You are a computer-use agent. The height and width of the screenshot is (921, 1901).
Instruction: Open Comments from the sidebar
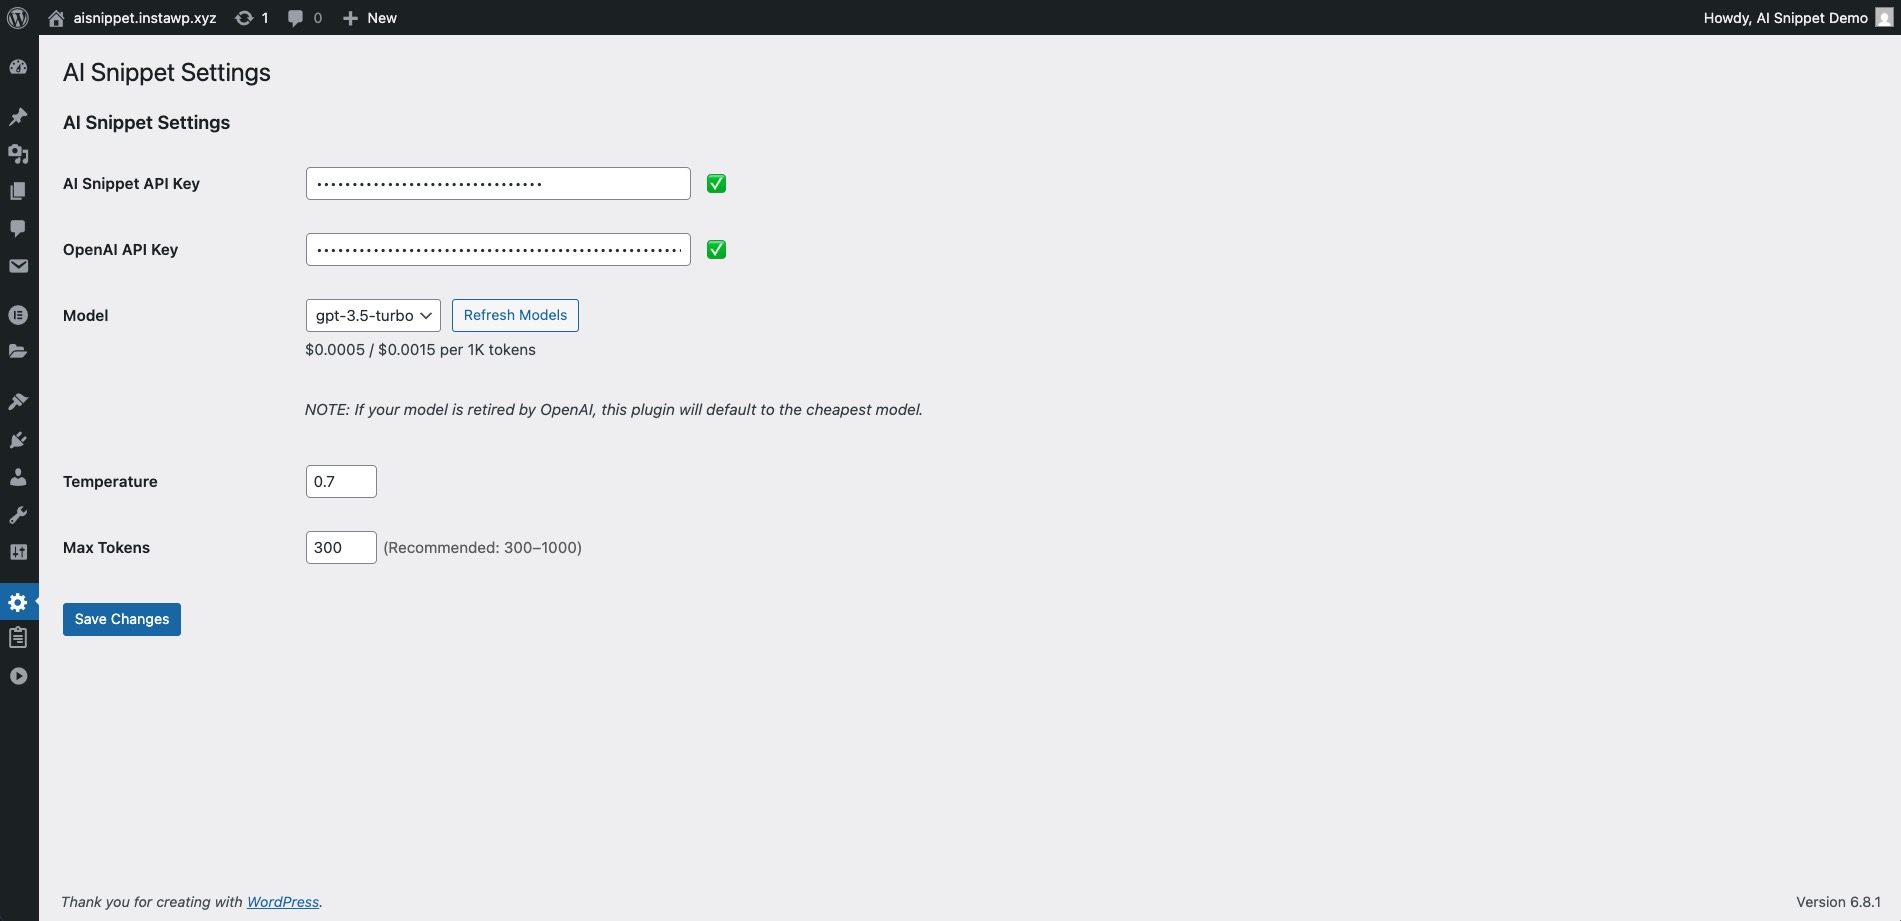[x=18, y=228]
